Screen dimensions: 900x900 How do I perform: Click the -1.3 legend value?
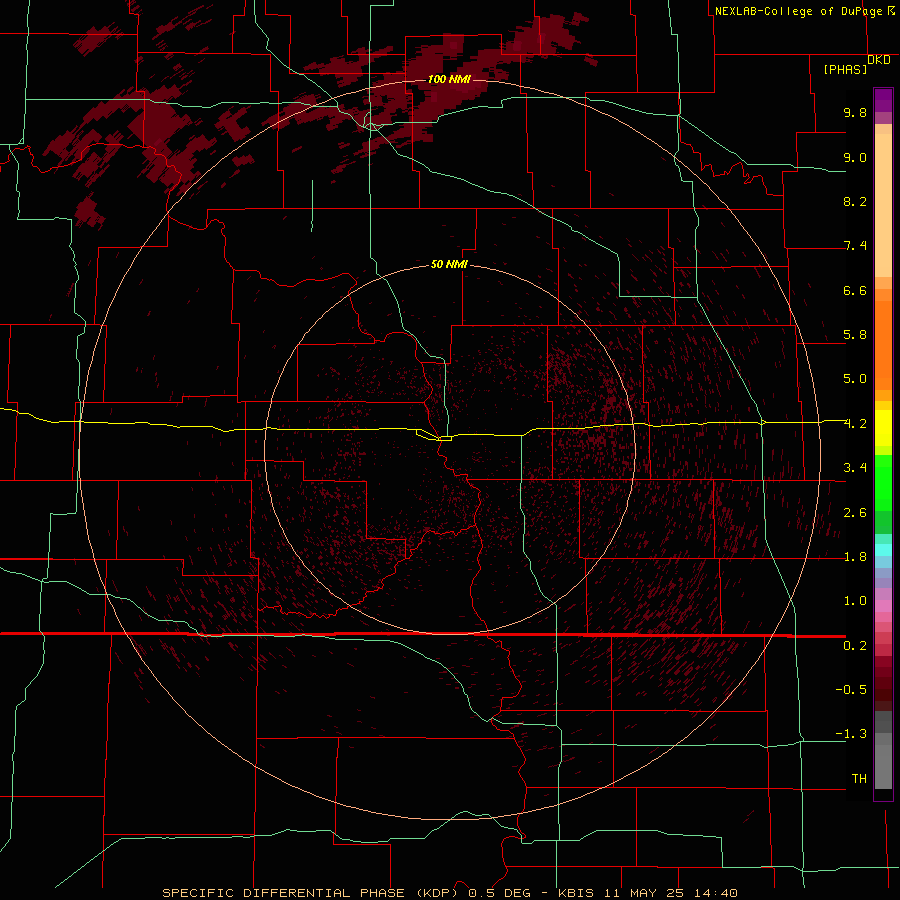pyautogui.click(x=851, y=734)
